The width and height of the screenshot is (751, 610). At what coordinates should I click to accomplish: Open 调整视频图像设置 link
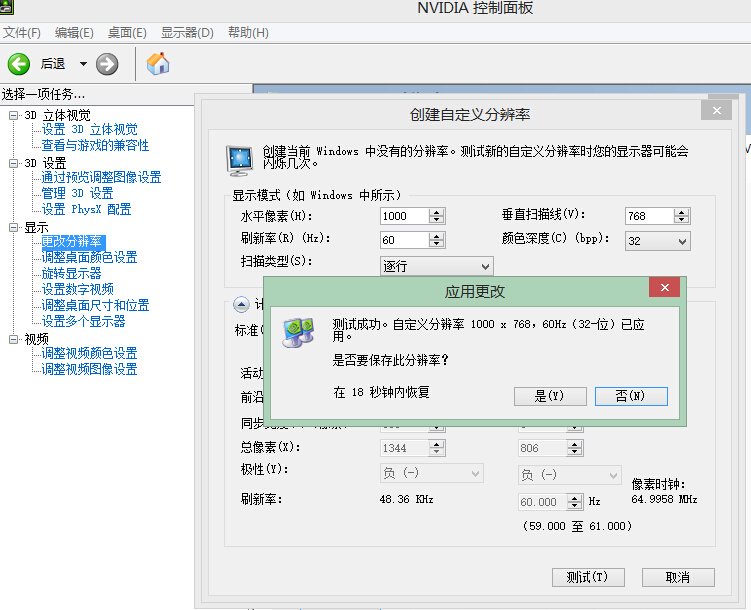click(x=89, y=369)
